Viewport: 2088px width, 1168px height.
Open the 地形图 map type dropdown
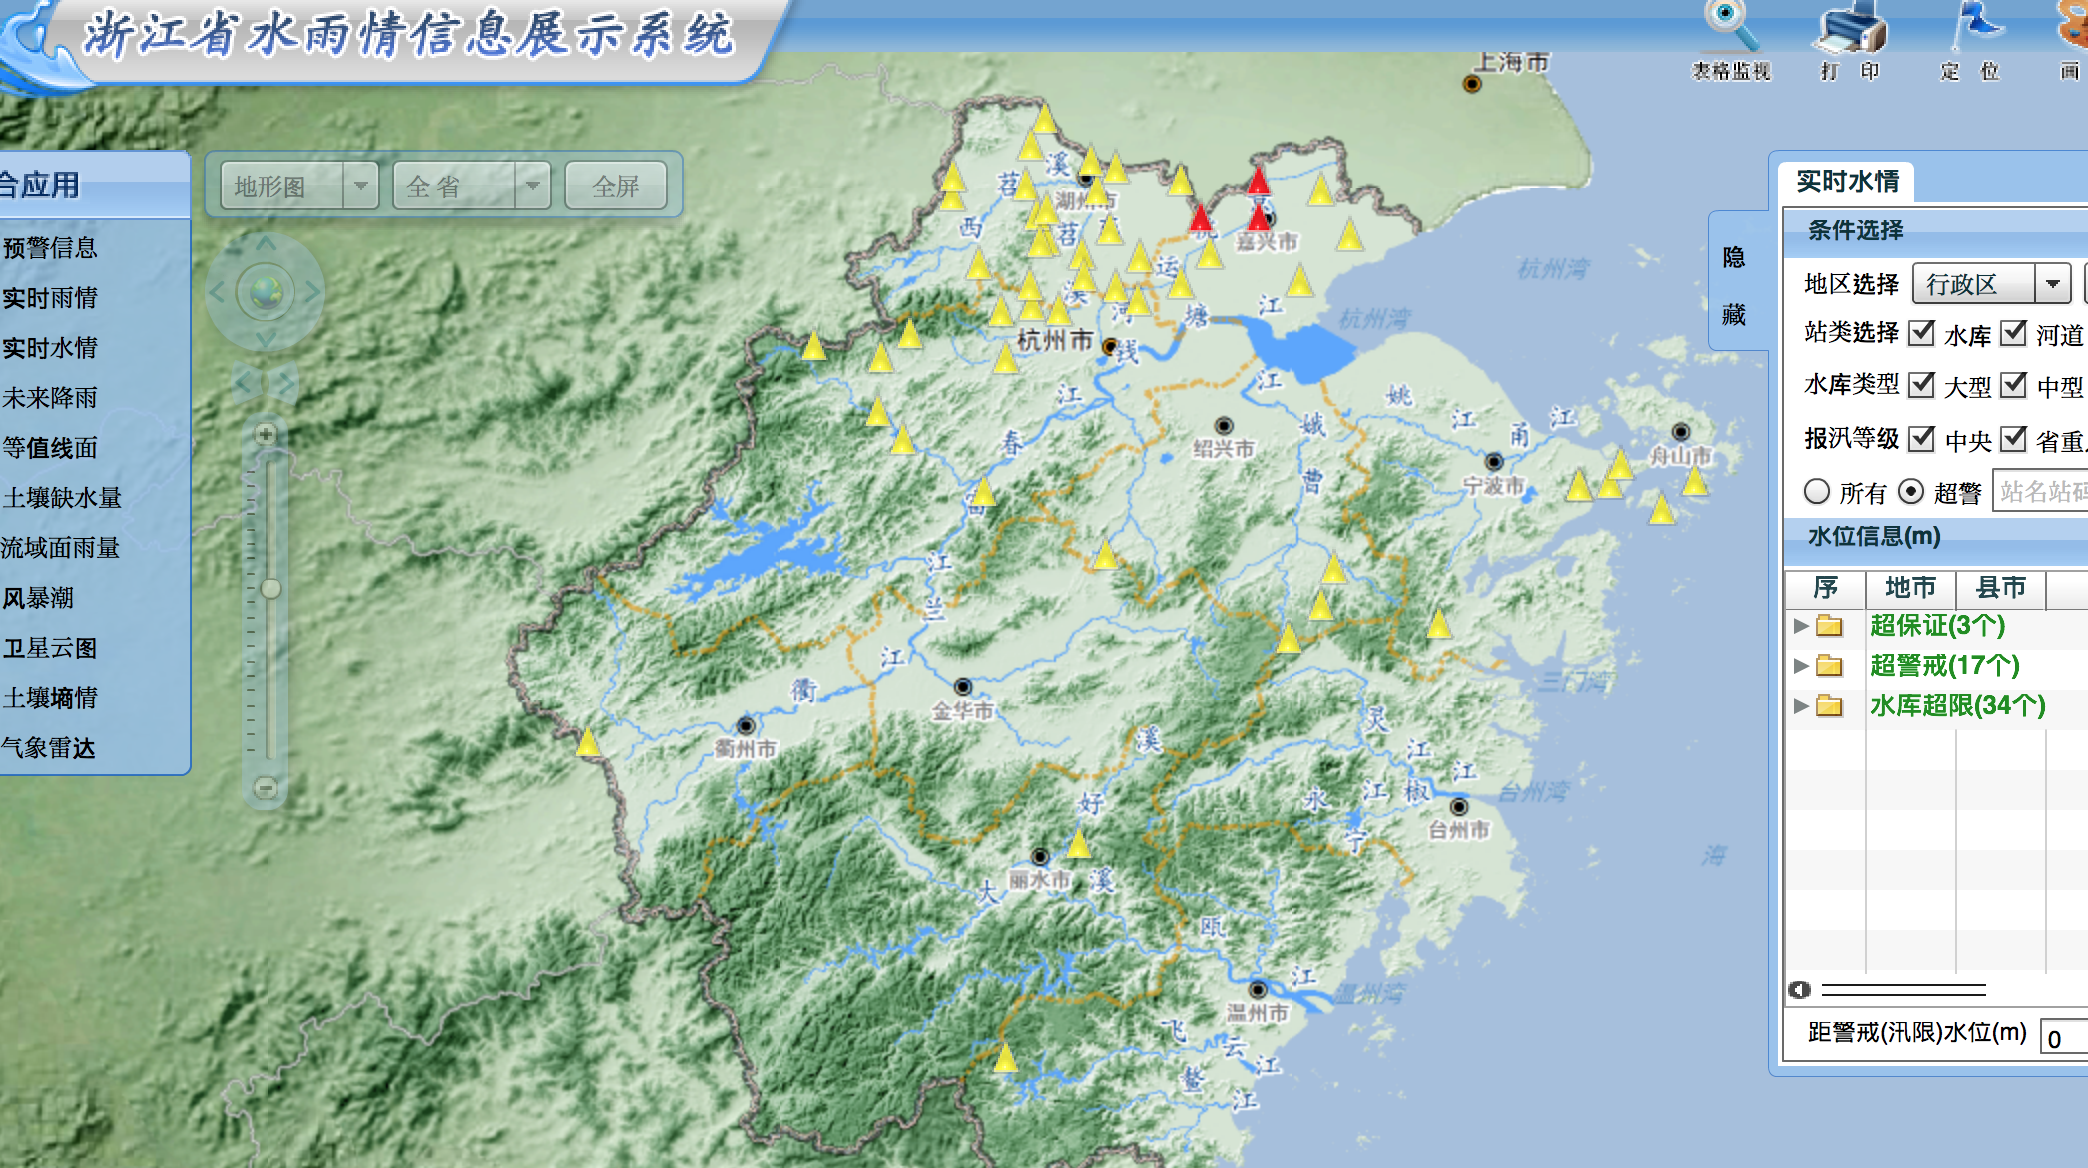coord(360,186)
